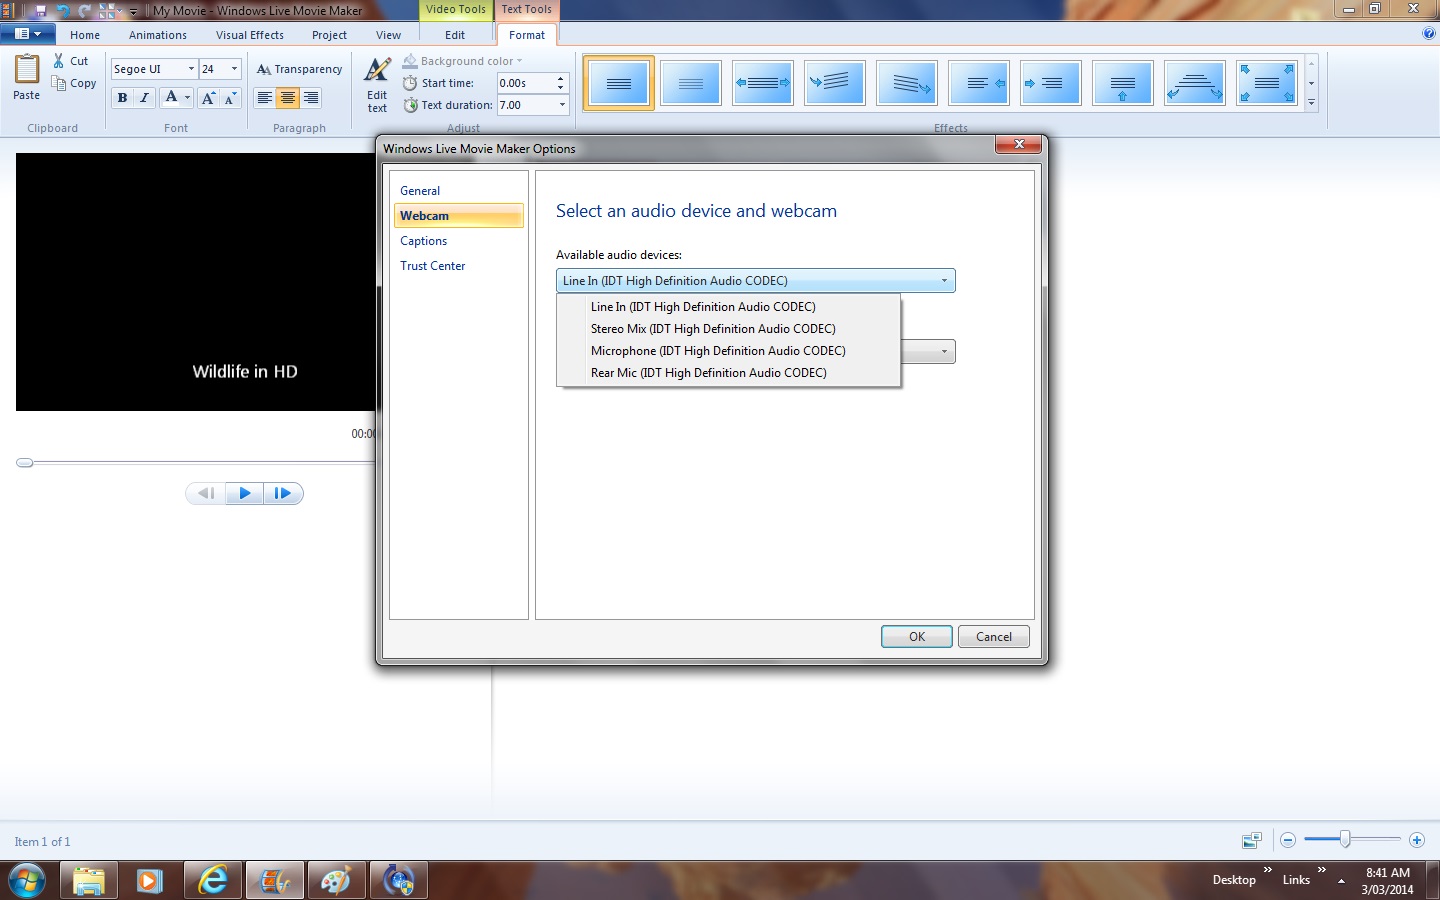Image resolution: width=1440 pixels, height=900 pixels.
Task: Apply Italic formatting to text
Action: (145, 98)
